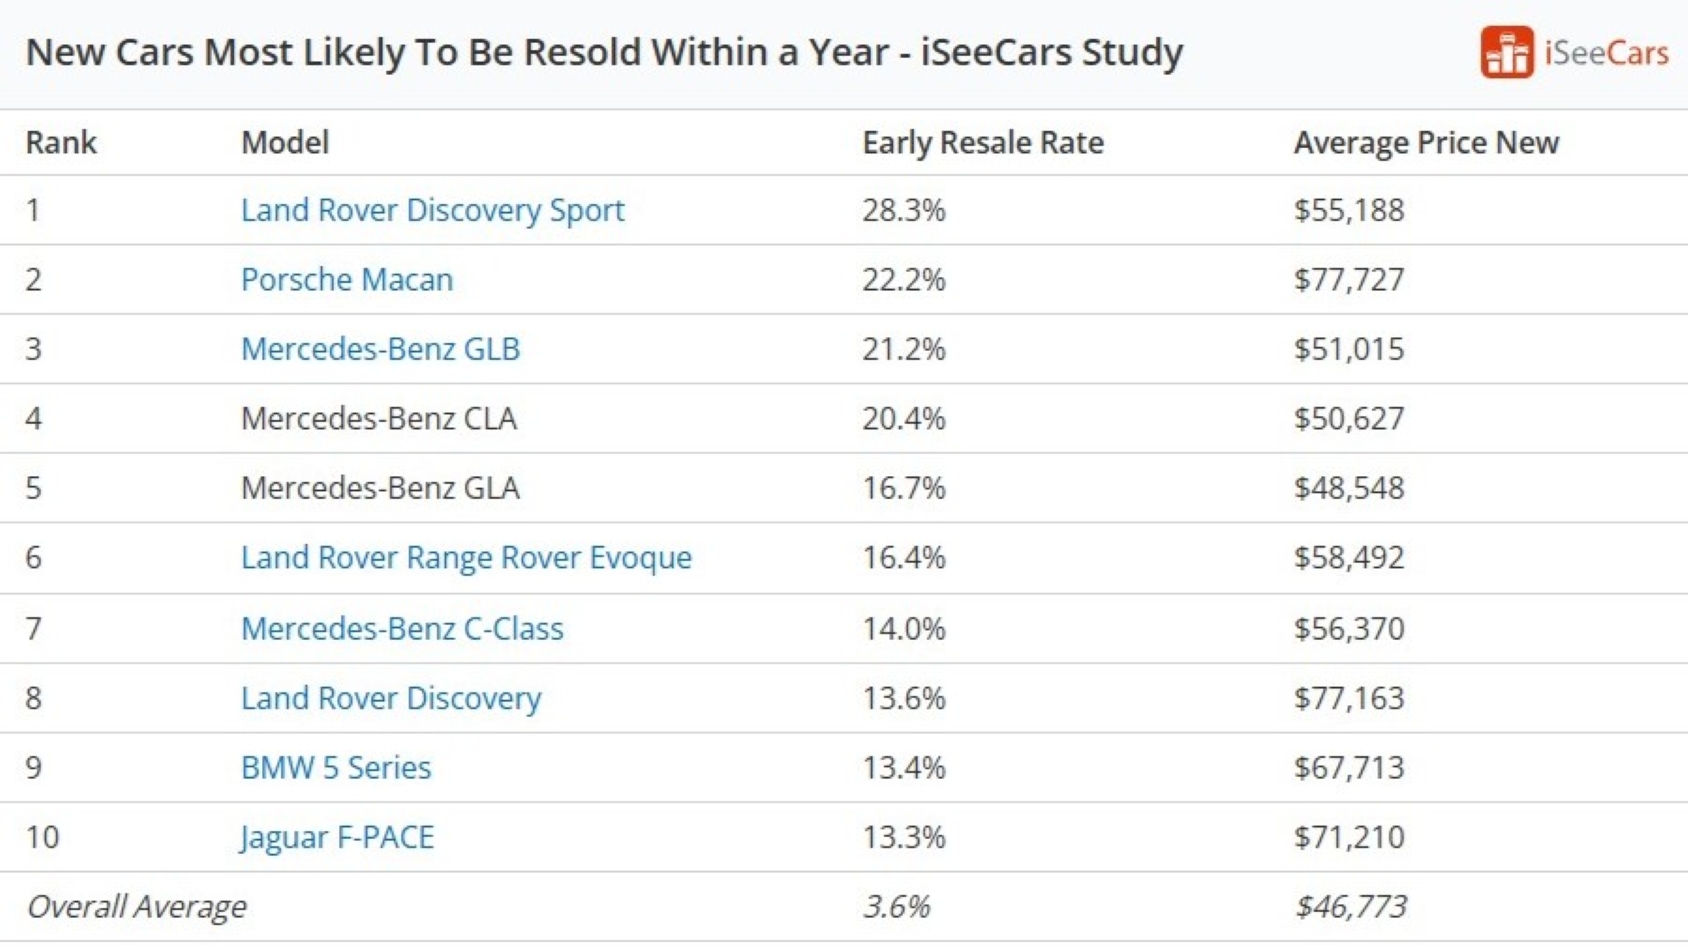Open the Porsche Macan link
Viewport: 1688px width, 950px height.
[347, 279]
